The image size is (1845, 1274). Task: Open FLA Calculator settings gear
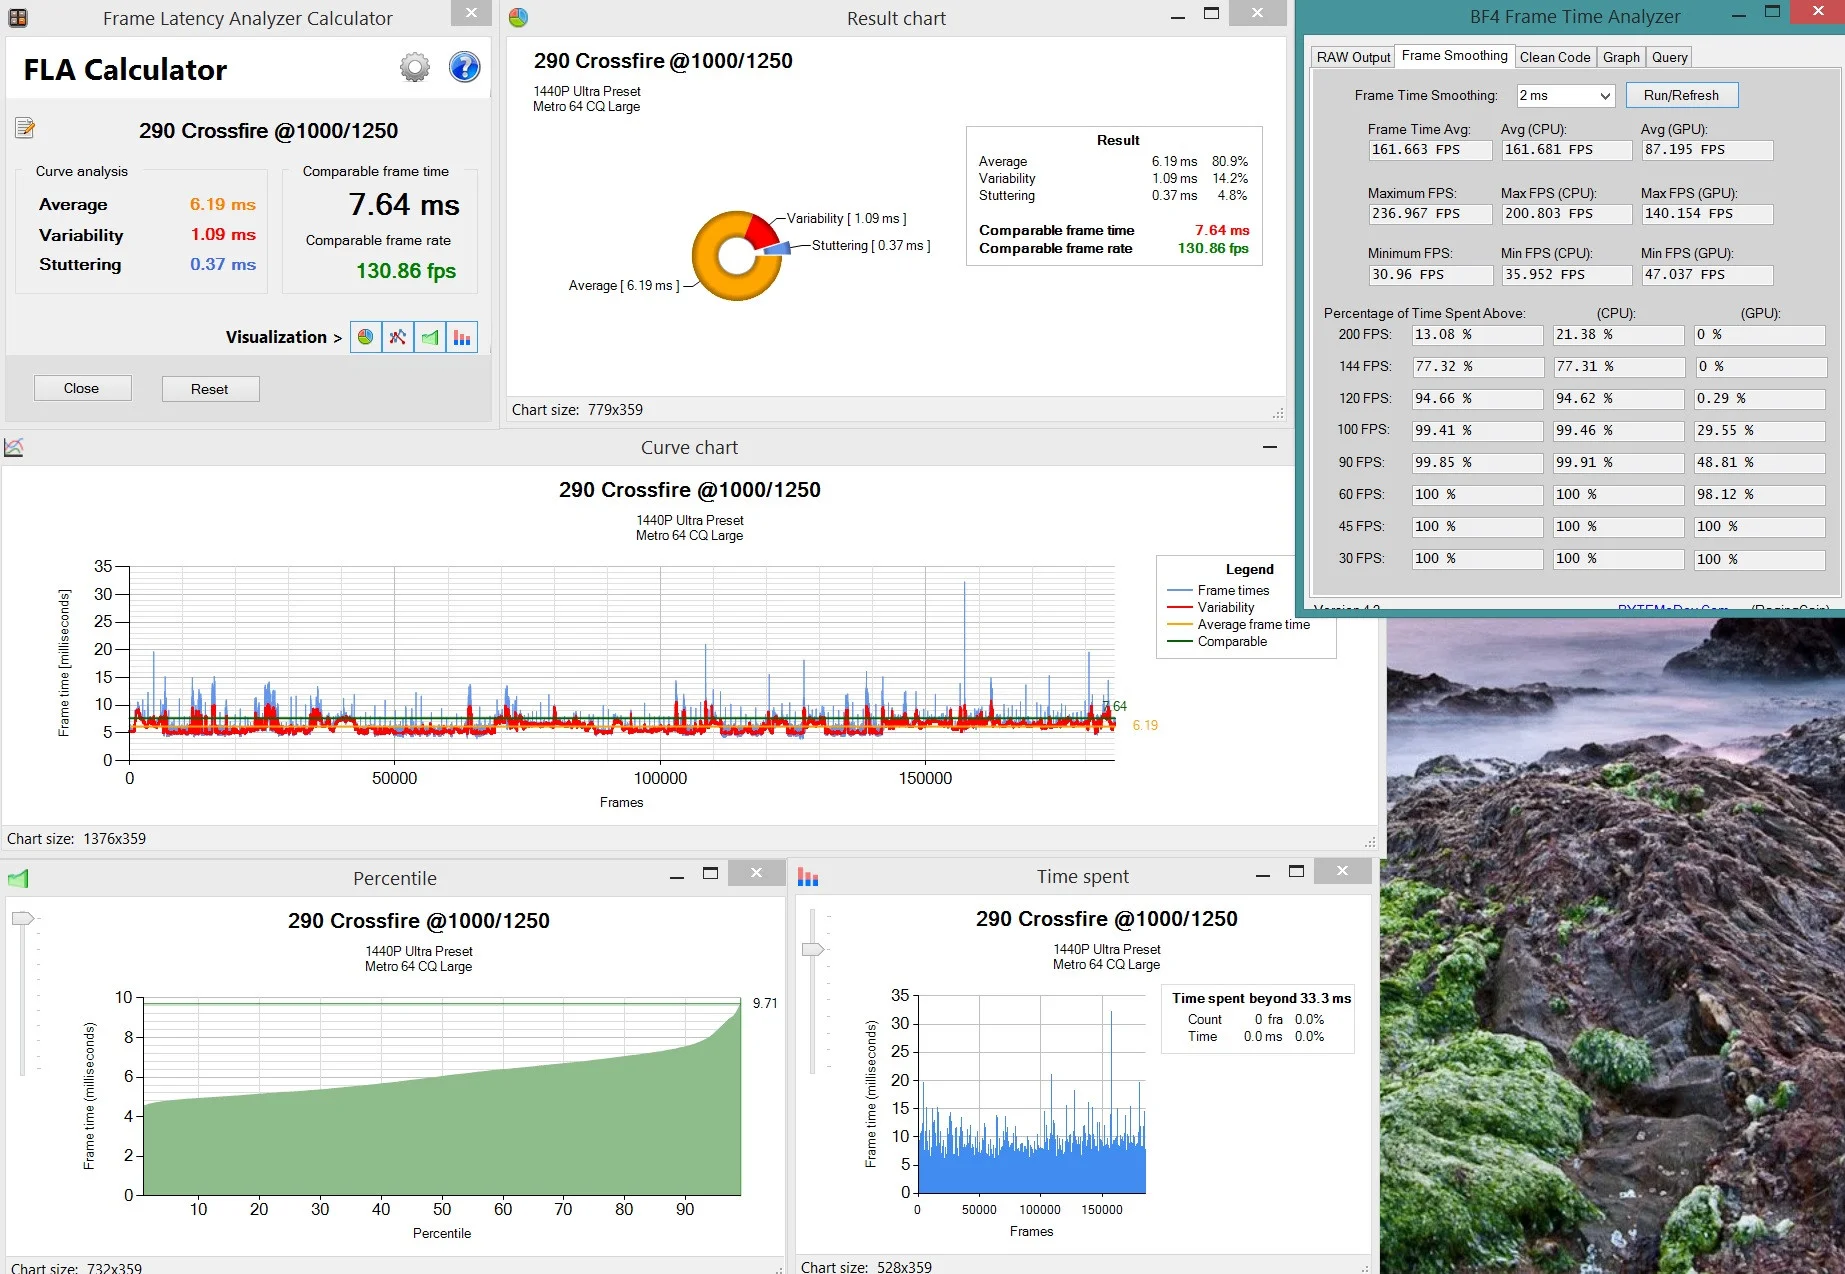pos(414,68)
